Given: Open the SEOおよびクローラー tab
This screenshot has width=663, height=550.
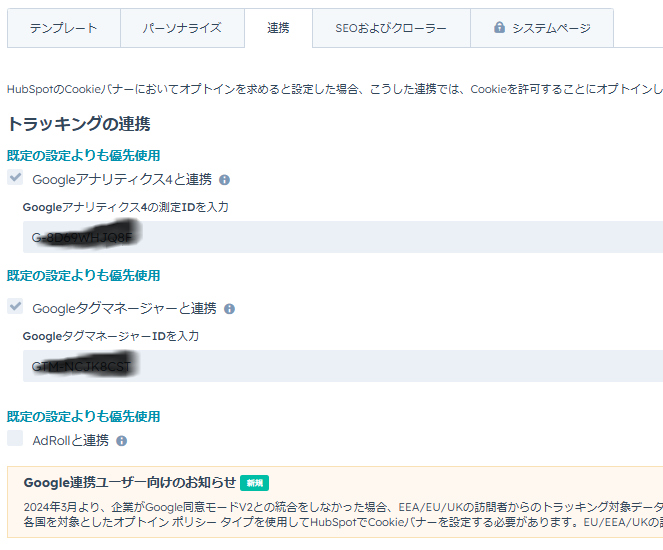Looking at the screenshot, I should click(x=391, y=28).
